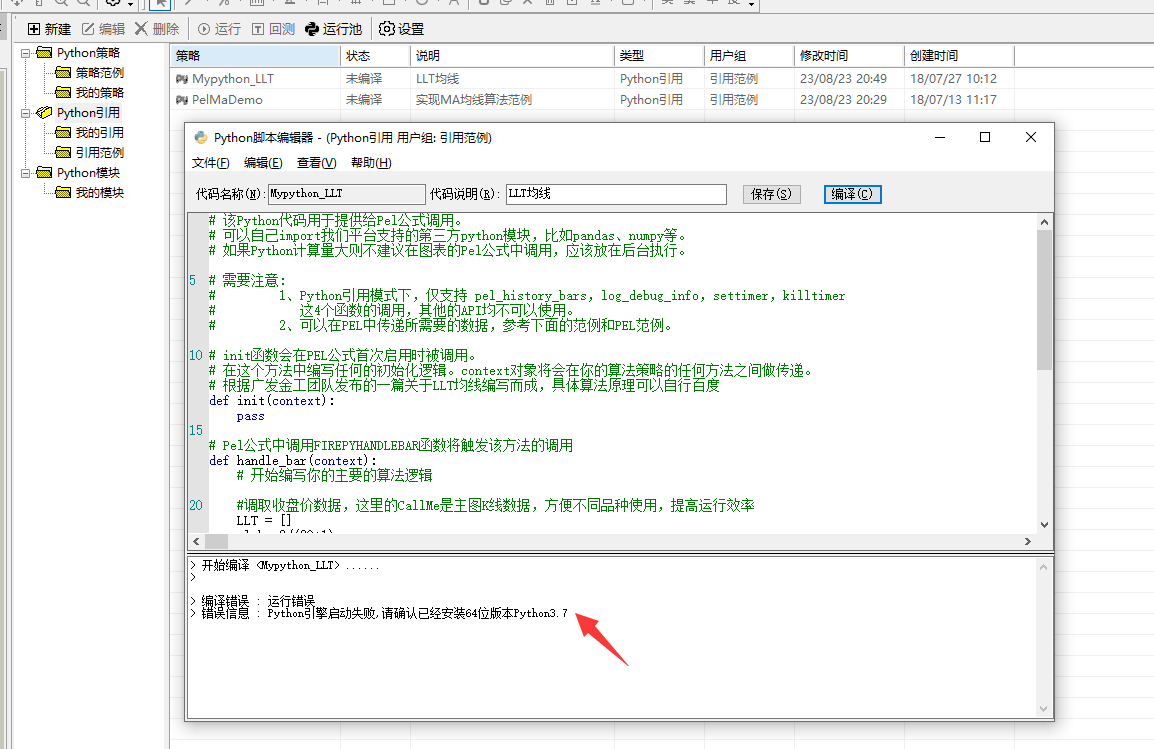Viewport: 1154px width, 749px height.
Task: Select the Mypython_LLT strategy row icon
Action: (x=182, y=78)
